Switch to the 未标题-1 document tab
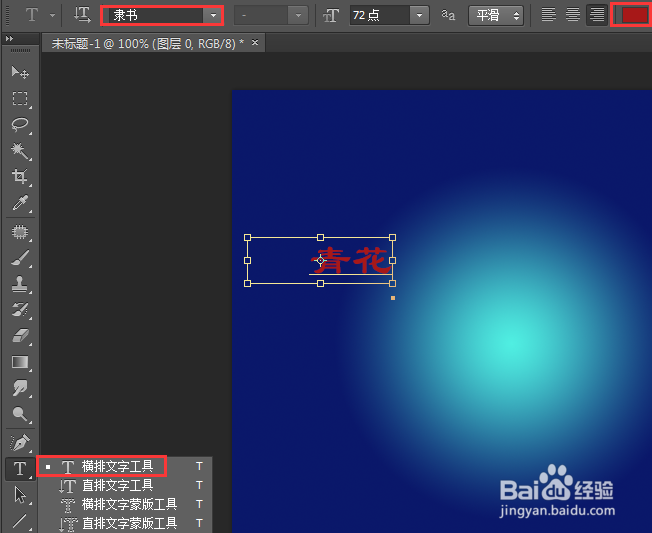The height and width of the screenshot is (533, 652). [x=148, y=43]
